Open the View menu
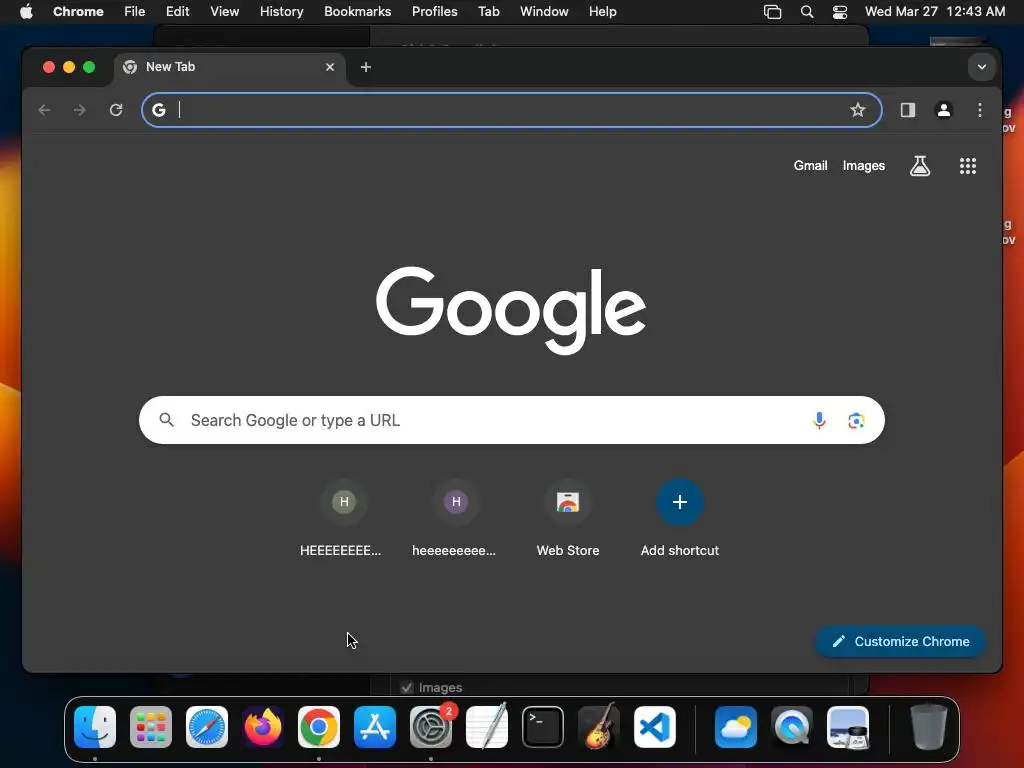The height and width of the screenshot is (768, 1024). (x=224, y=12)
